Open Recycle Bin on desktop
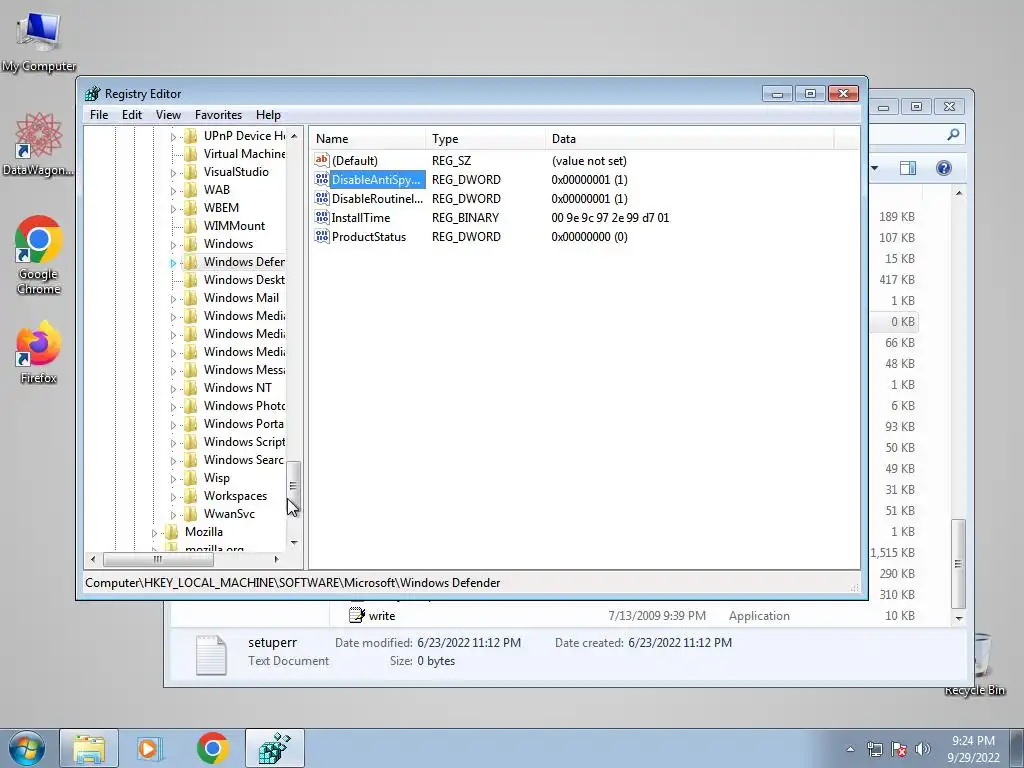1024x768 pixels. (981, 664)
